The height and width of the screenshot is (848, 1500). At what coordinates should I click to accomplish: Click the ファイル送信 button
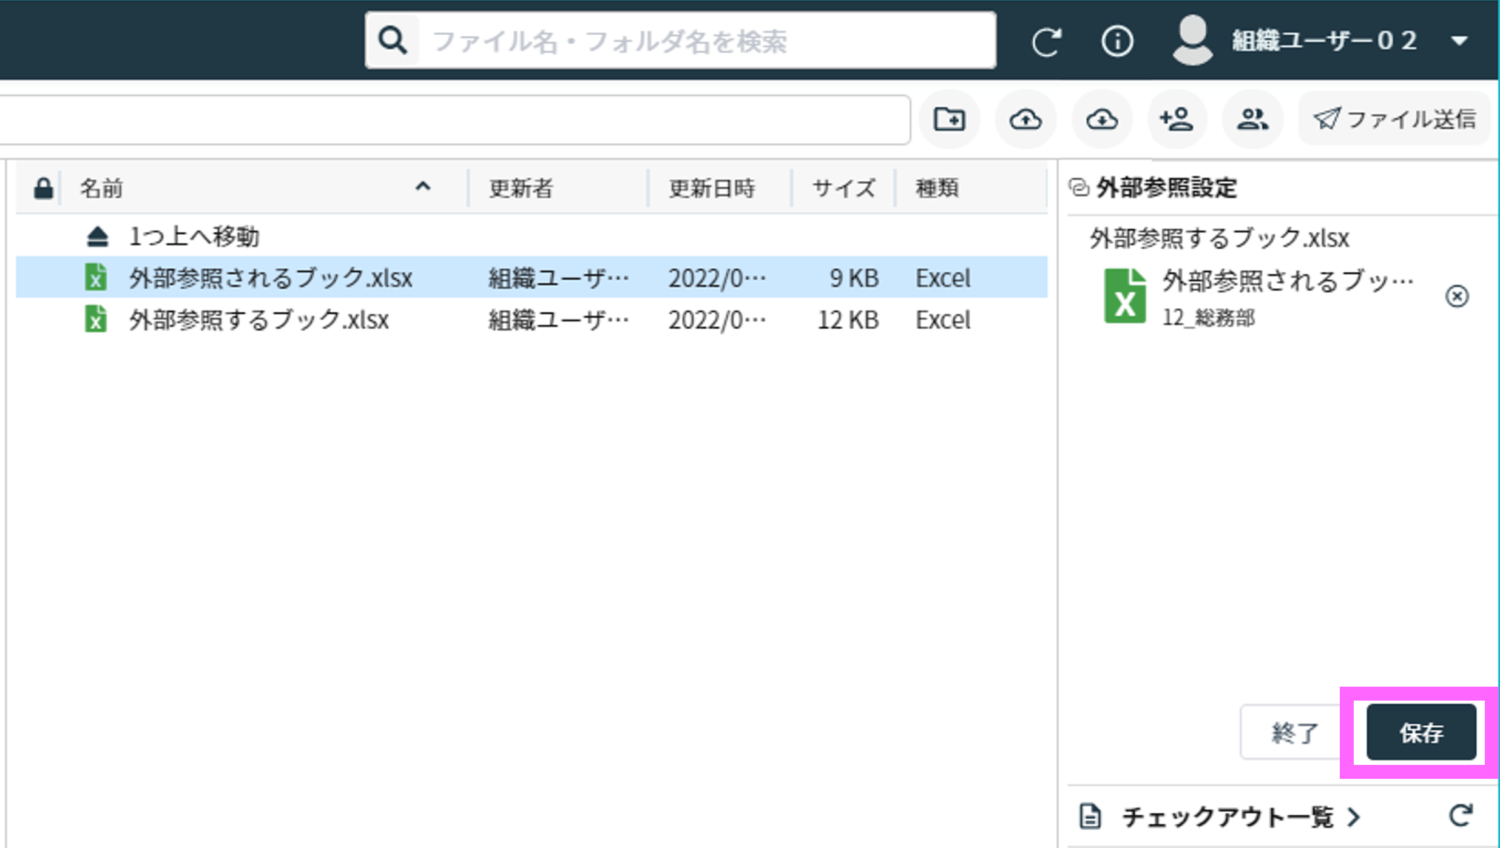(1395, 119)
